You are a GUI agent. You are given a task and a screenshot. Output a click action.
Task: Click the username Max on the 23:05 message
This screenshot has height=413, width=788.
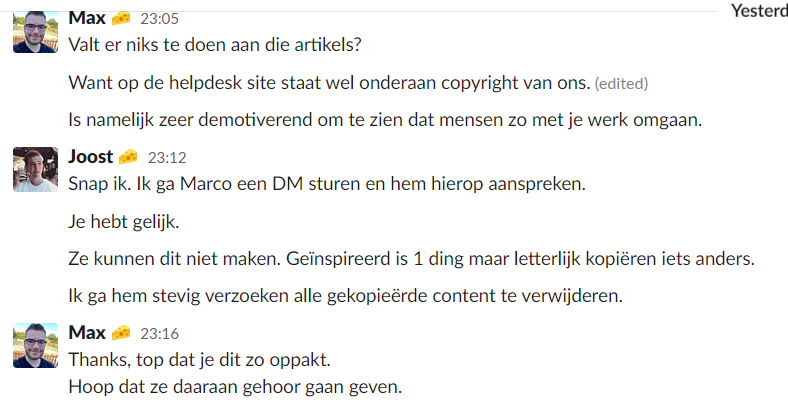[x=87, y=18]
